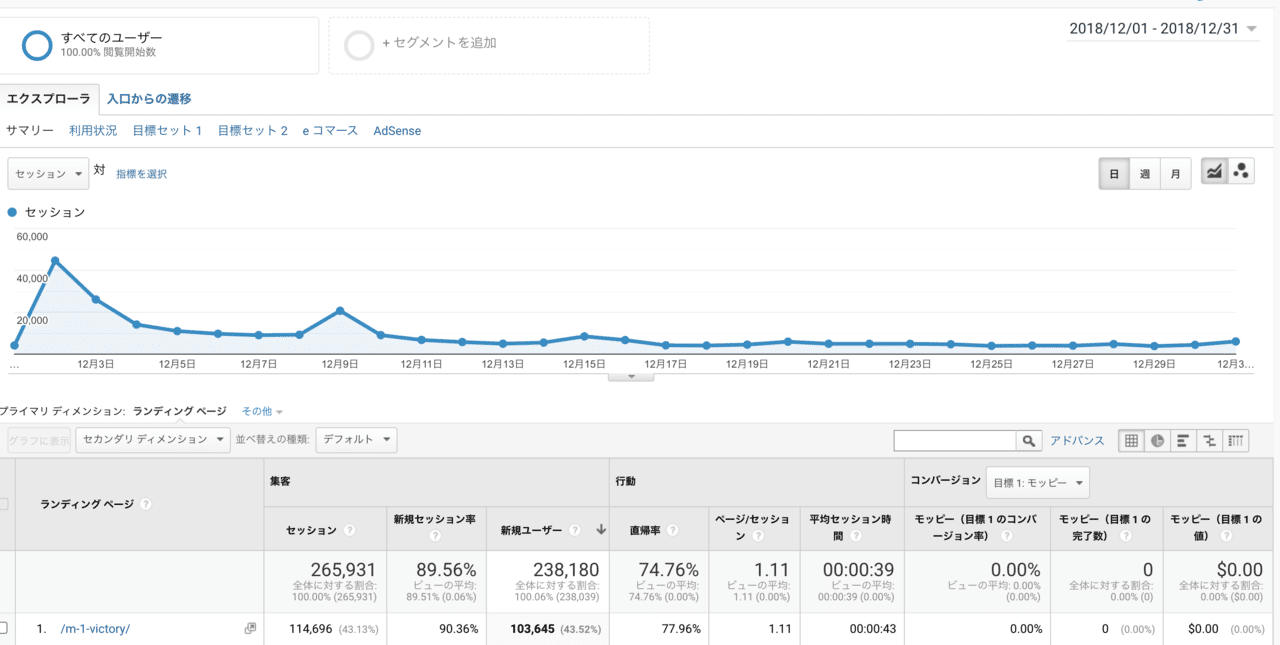Image resolution: width=1280 pixels, height=645 pixels.
Task: Click the peak data point near 12月2日
Action: (x=55, y=260)
